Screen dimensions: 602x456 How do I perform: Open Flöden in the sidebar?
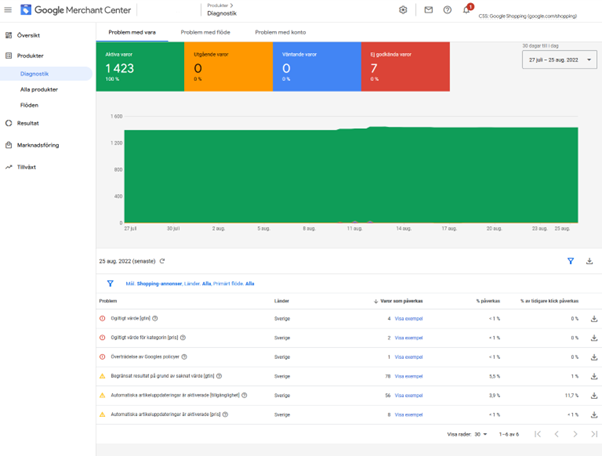(29, 105)
